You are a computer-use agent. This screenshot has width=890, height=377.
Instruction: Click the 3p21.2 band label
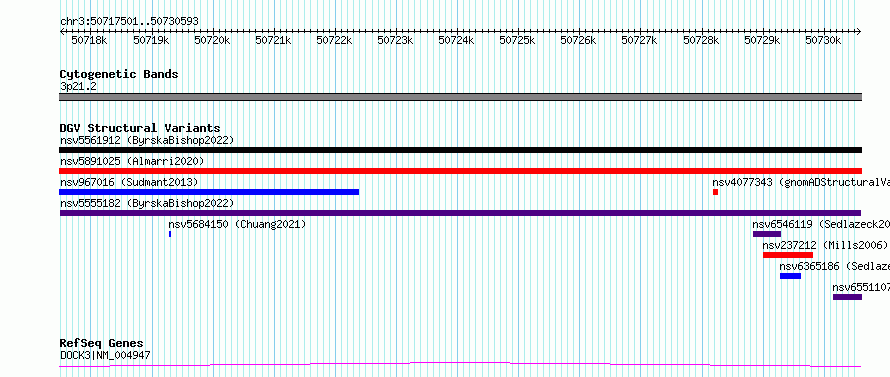[78, 86]
